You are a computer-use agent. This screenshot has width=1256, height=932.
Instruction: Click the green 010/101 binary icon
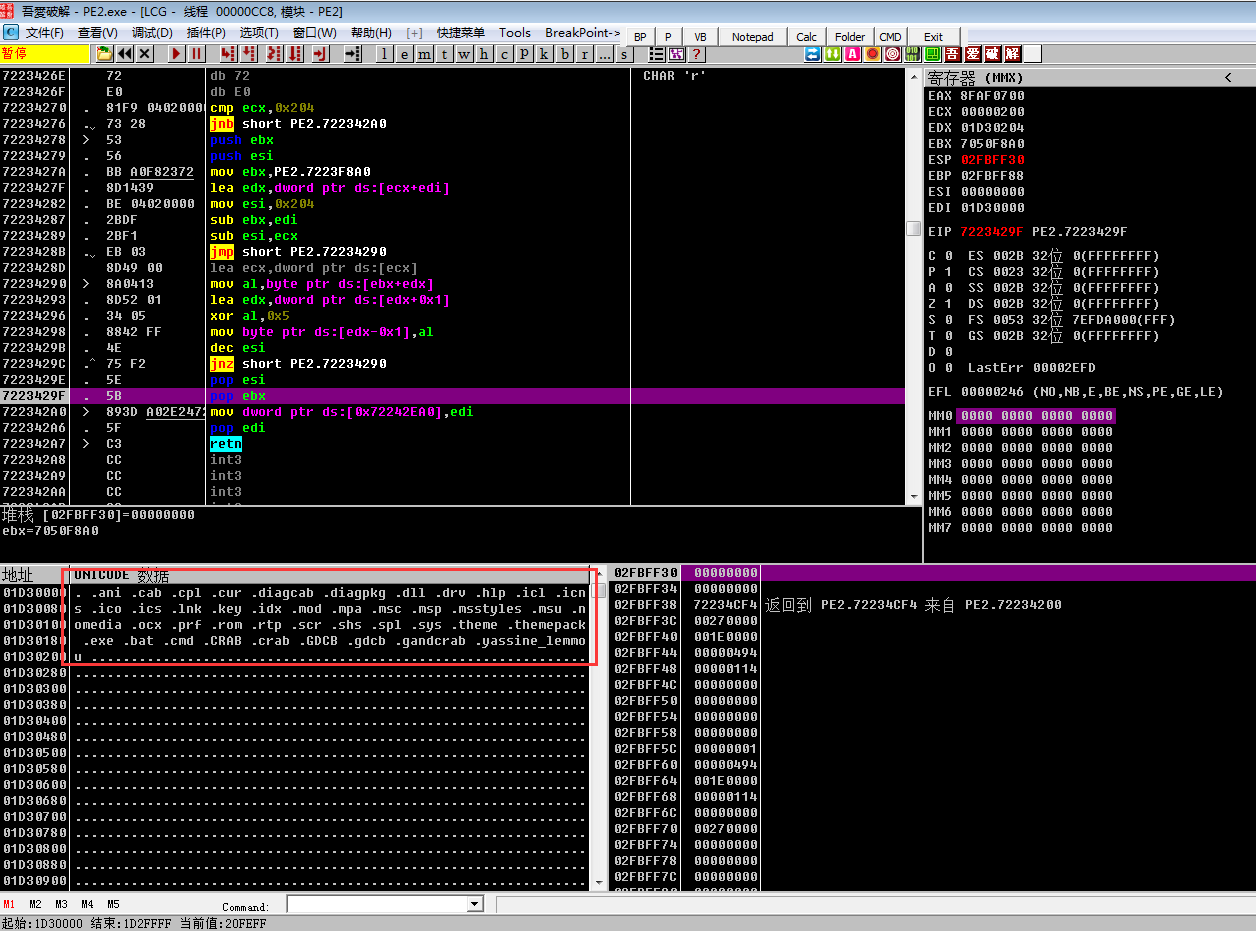(x=913, y=54)
